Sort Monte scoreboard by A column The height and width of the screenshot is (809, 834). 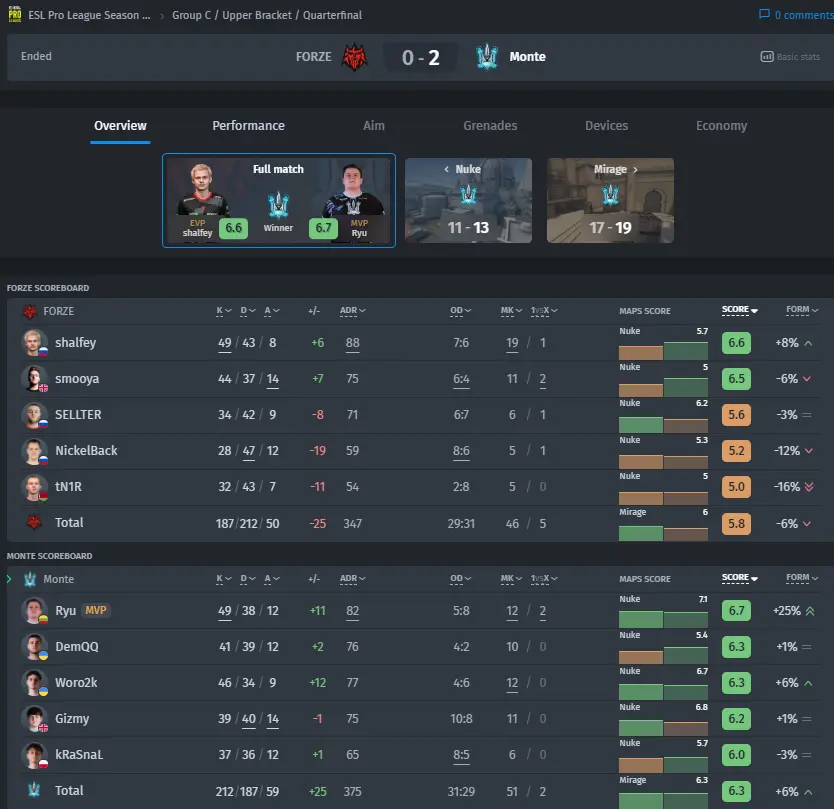272,579
